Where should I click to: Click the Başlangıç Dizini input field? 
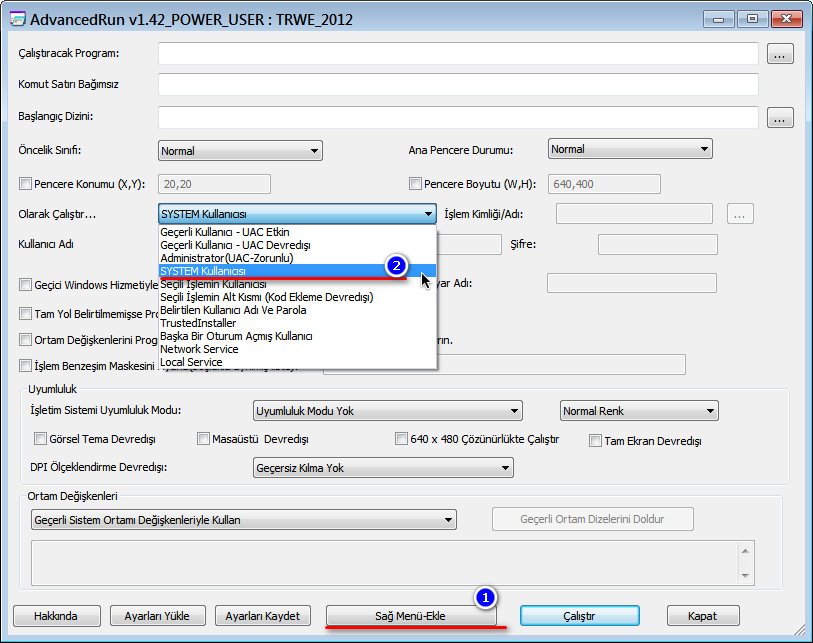tap(458, 117)
